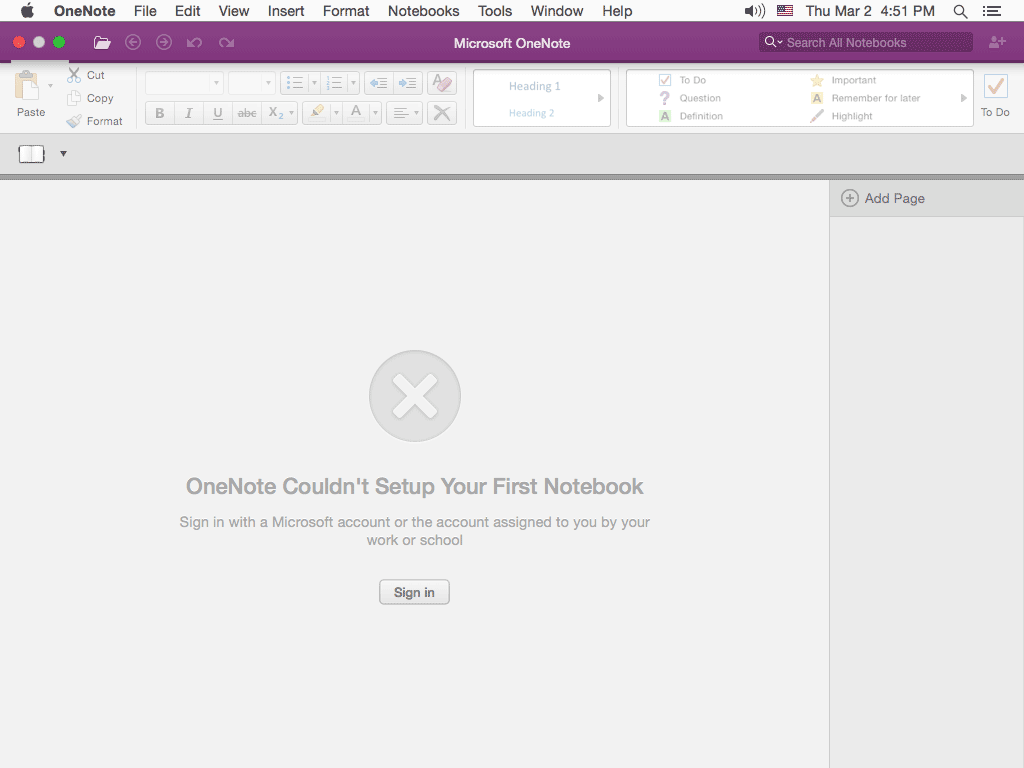The image size is (1024, 768).
Task: Undo the last action
Action: (x=195, y=43)
